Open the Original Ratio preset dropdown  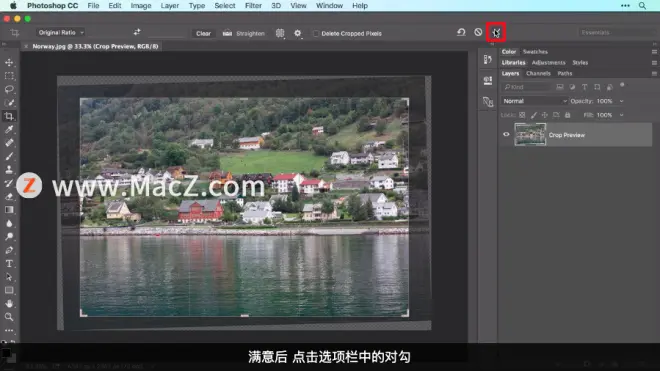pos(61,32)
